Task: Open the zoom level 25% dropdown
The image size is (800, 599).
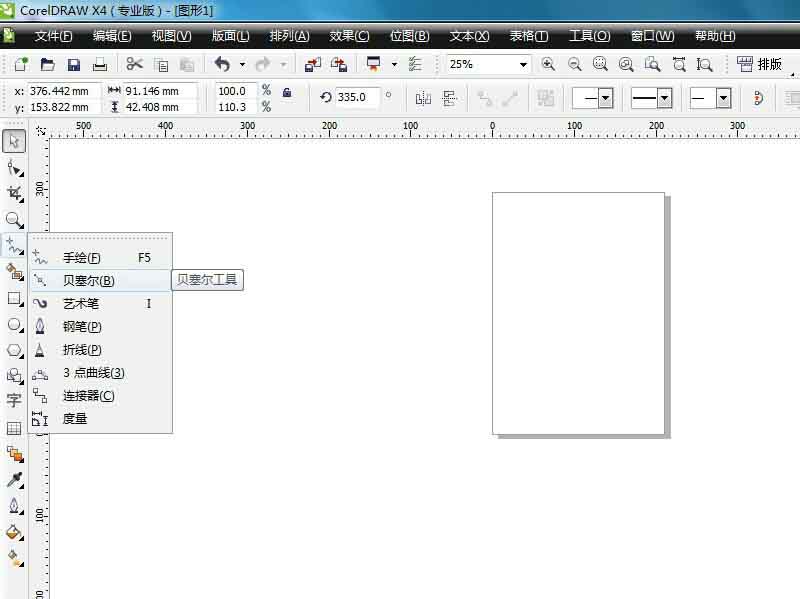Action: [523, 65]
